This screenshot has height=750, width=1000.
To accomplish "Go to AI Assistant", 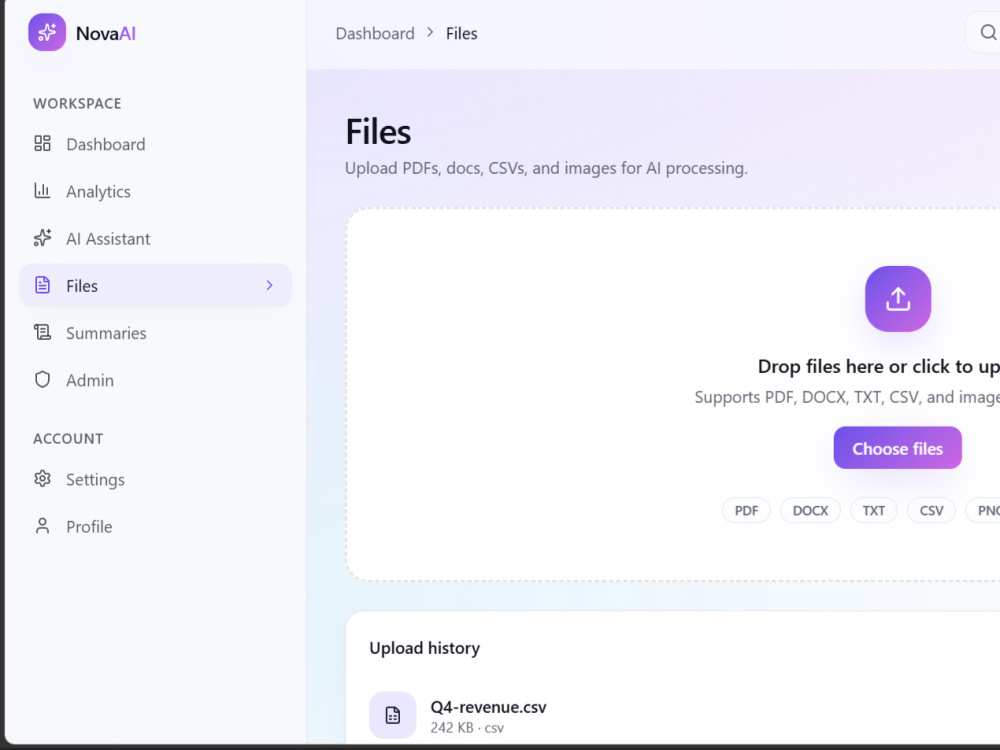I will (x=156, y=239).
